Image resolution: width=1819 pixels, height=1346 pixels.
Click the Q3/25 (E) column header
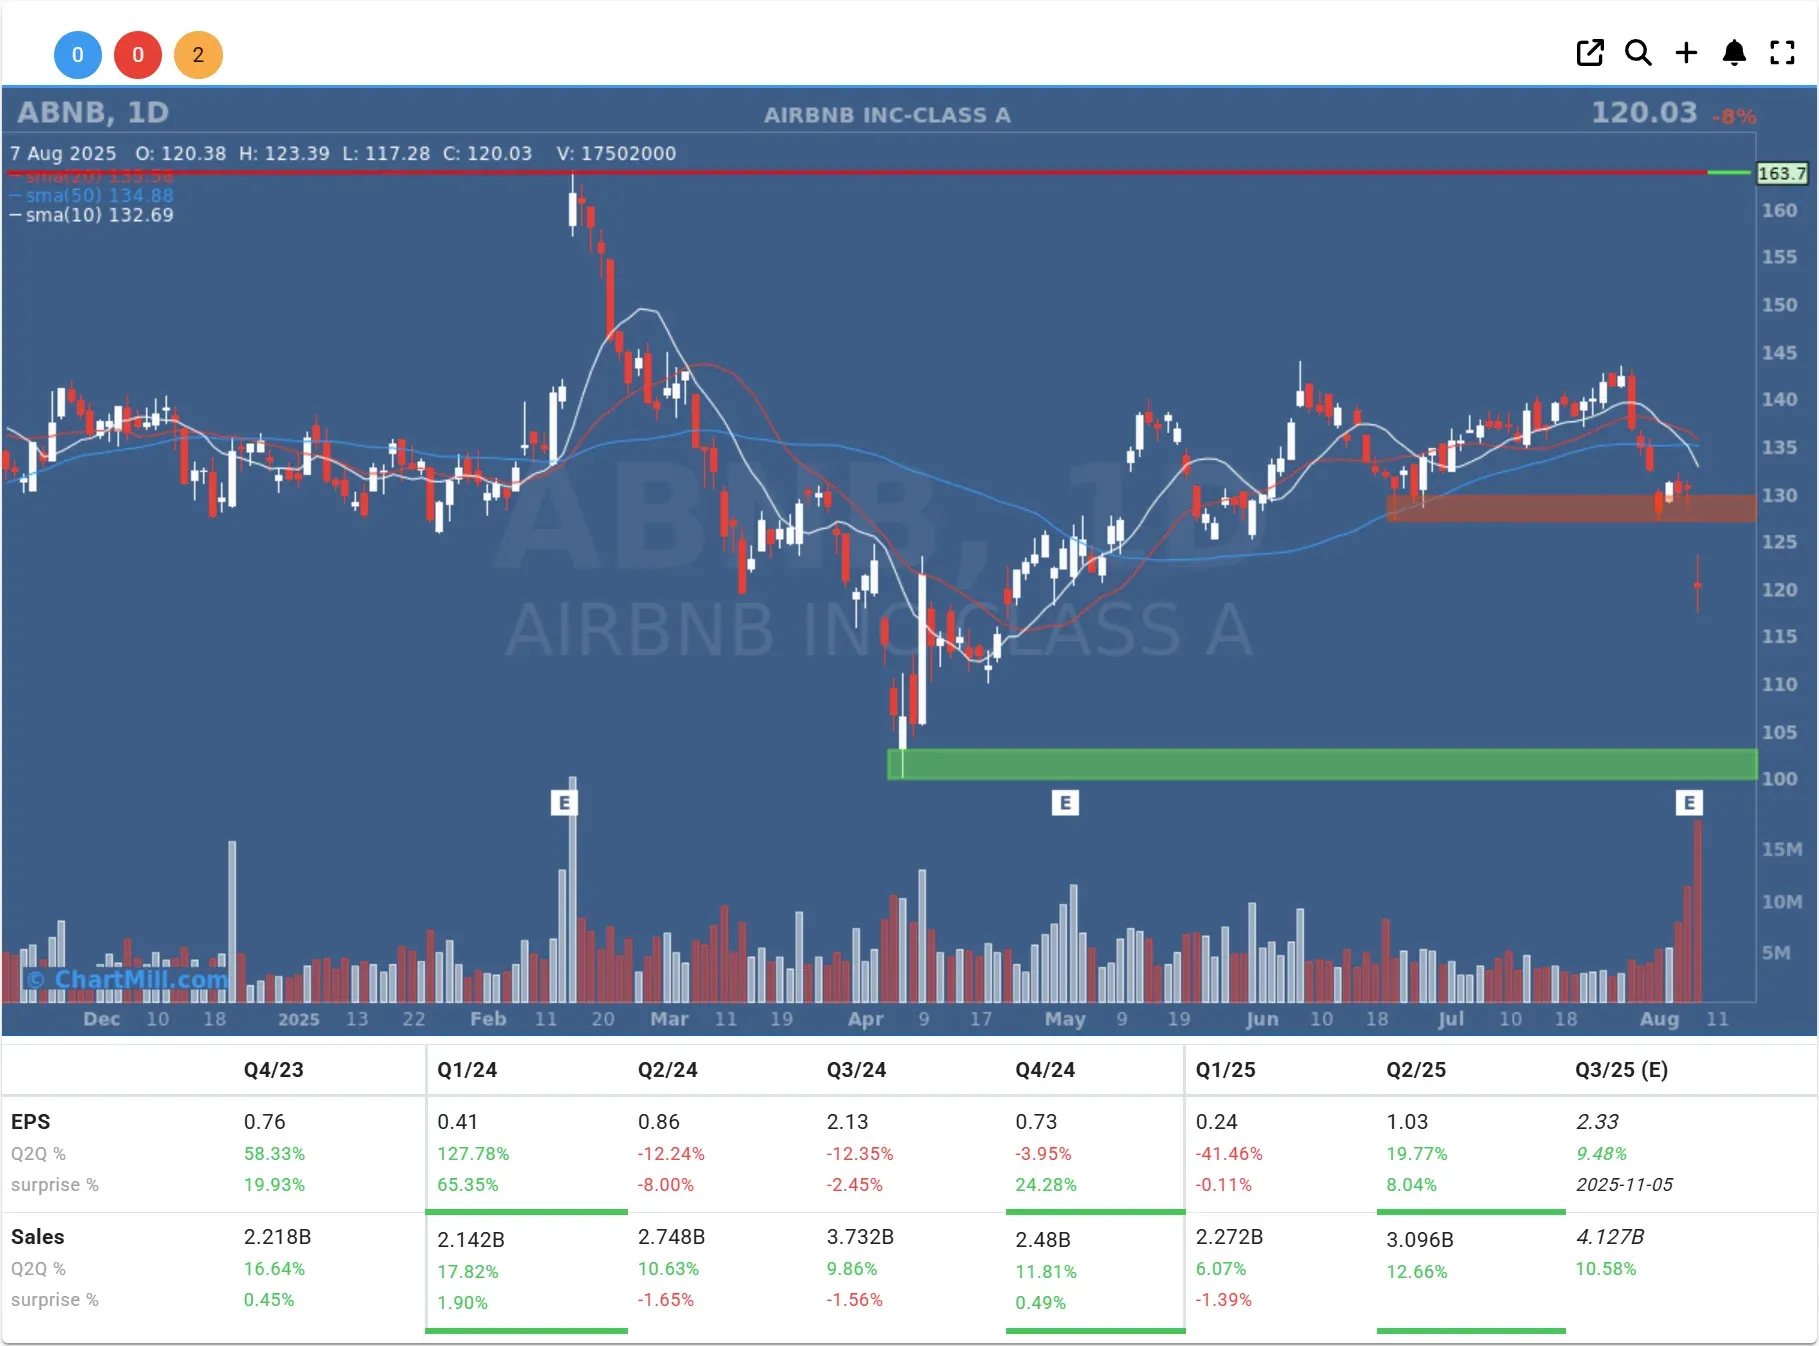tap(1621, 1070)
